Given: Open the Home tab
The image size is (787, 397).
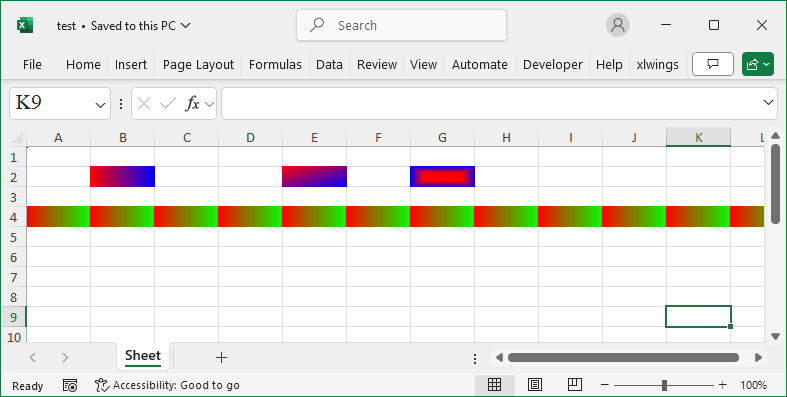Looking at the screenshot, I should [83, 65].
